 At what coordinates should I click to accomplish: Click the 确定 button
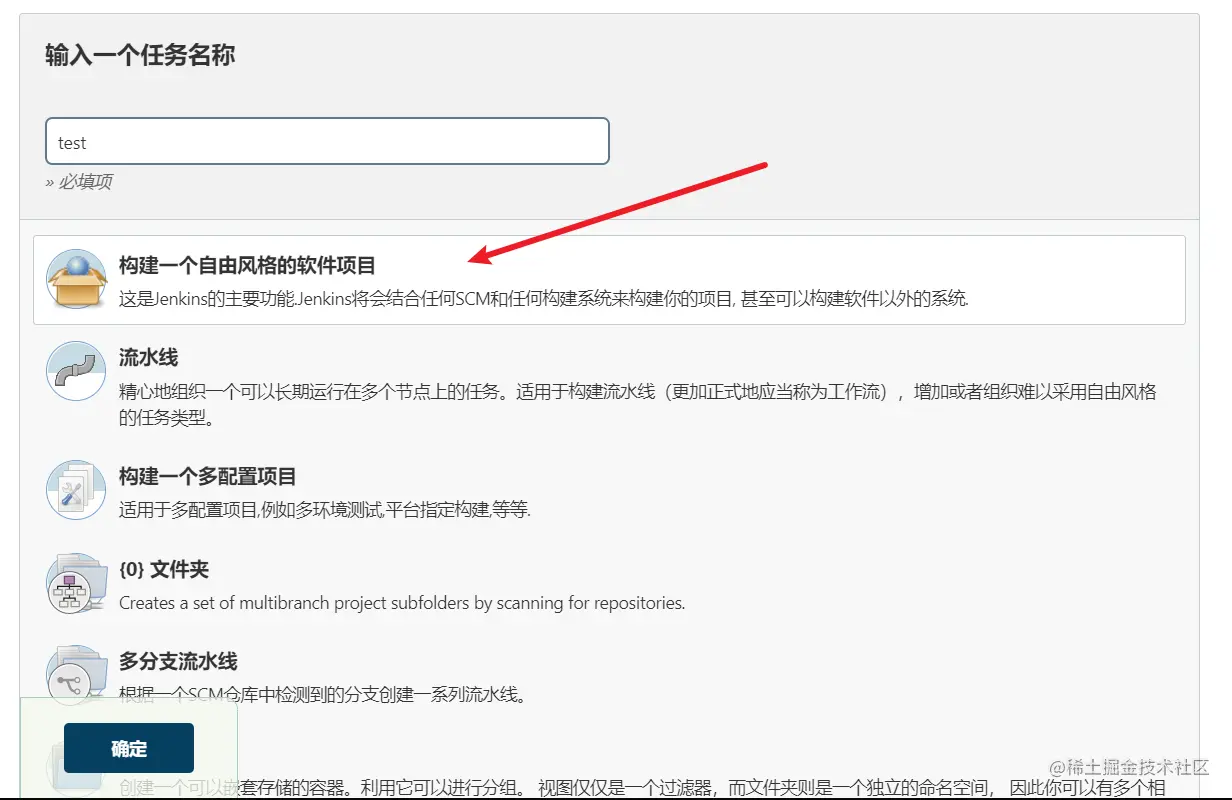[x=129, y=748]
